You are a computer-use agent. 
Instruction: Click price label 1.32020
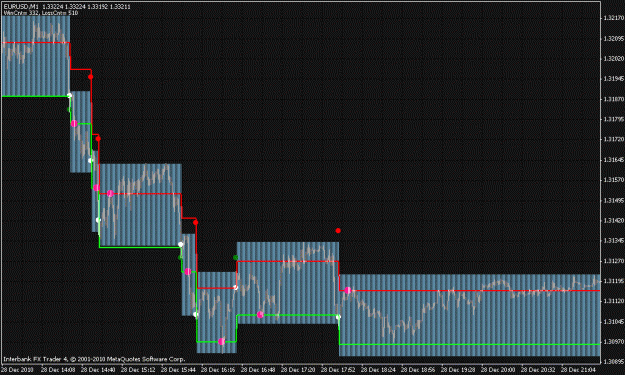tap(613, 59)
